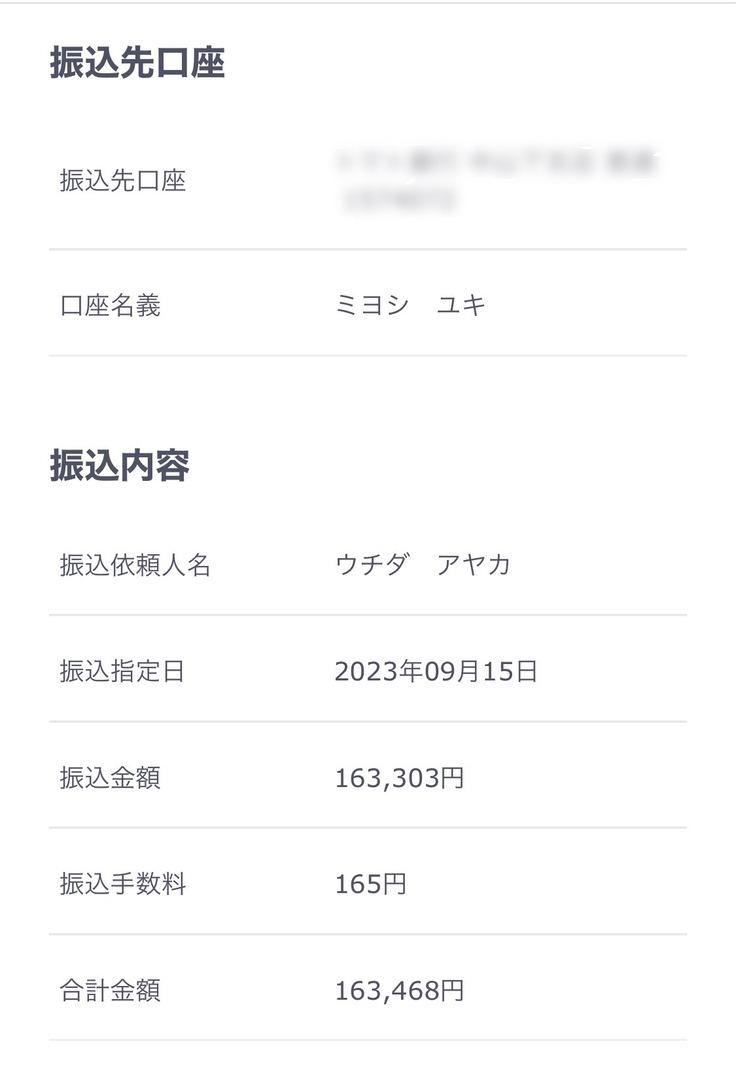Click the account holder given name ユキ
The height and width of the screenshot is (1073, 736).
coord(461,305)
